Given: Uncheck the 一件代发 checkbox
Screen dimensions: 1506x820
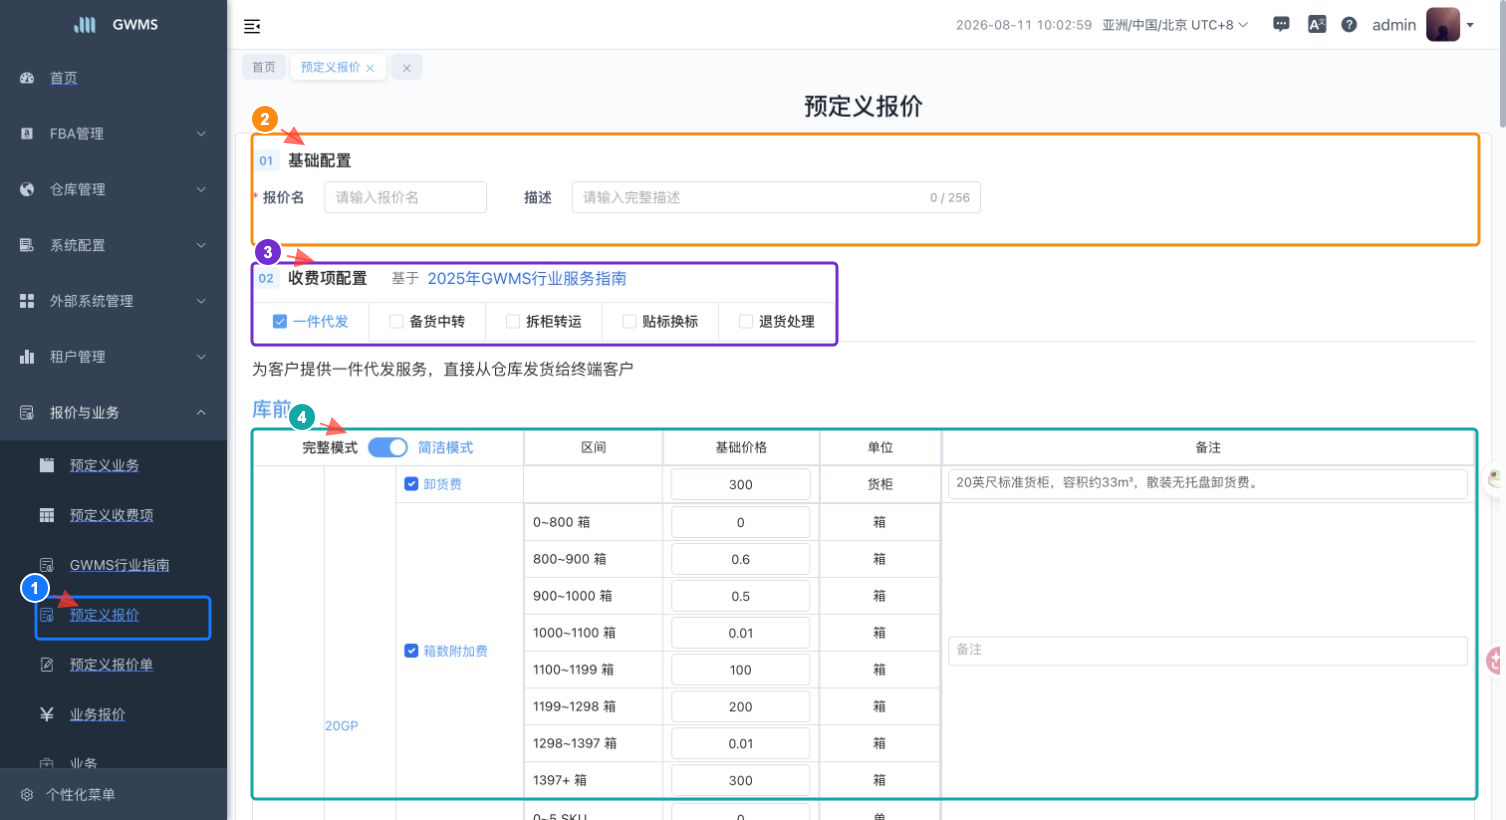Looking at the screenshot, I should coord(280,321).
